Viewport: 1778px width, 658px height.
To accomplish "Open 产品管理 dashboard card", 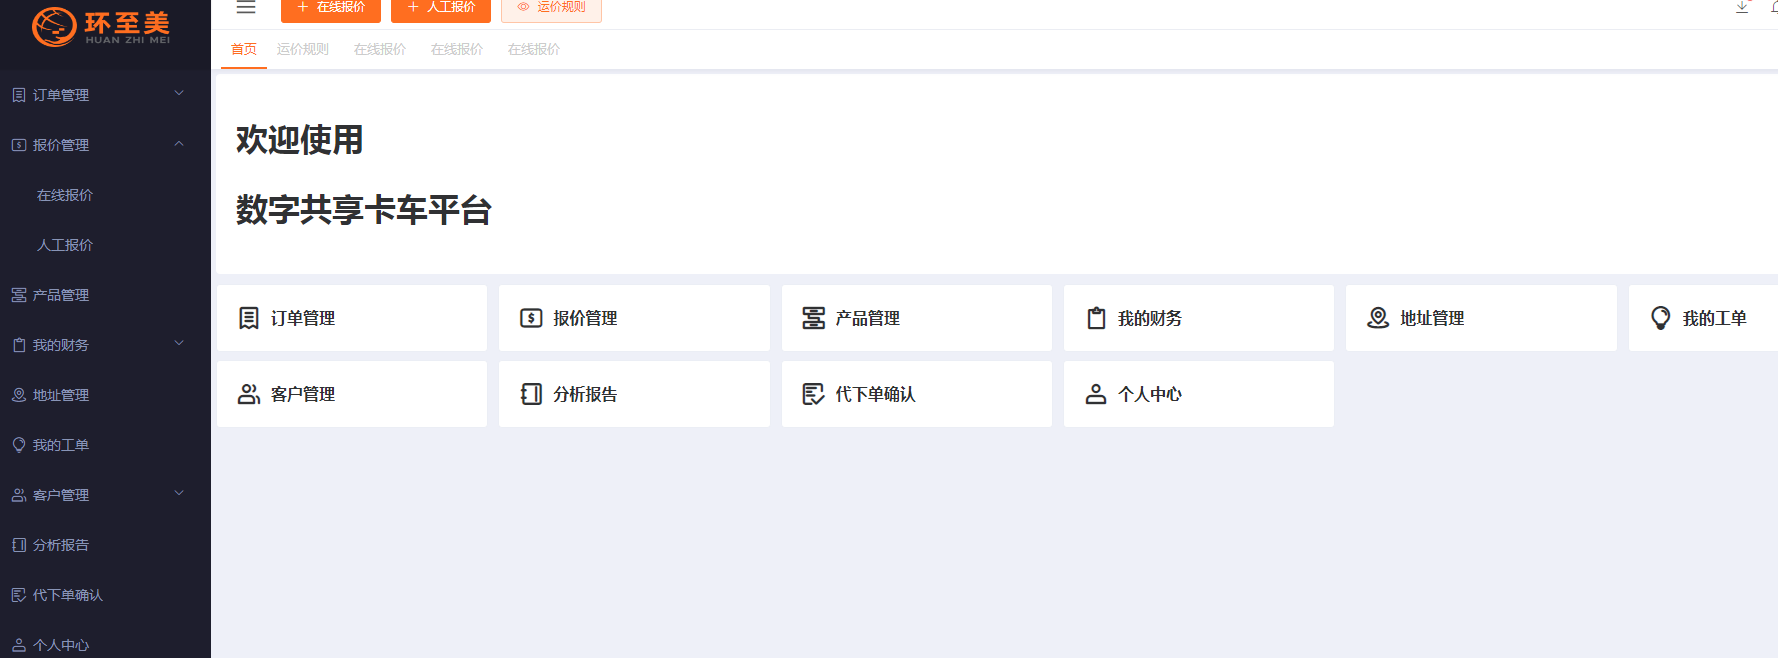I will (916, 318).
